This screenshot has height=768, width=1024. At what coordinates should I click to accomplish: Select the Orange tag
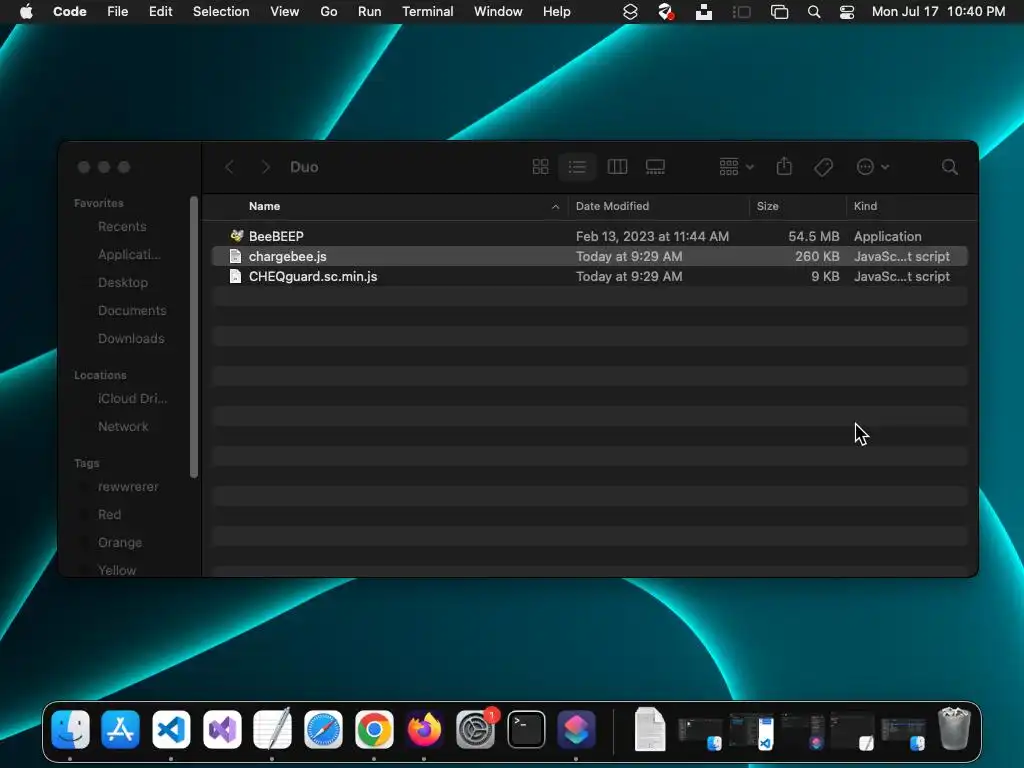(120, 543)
